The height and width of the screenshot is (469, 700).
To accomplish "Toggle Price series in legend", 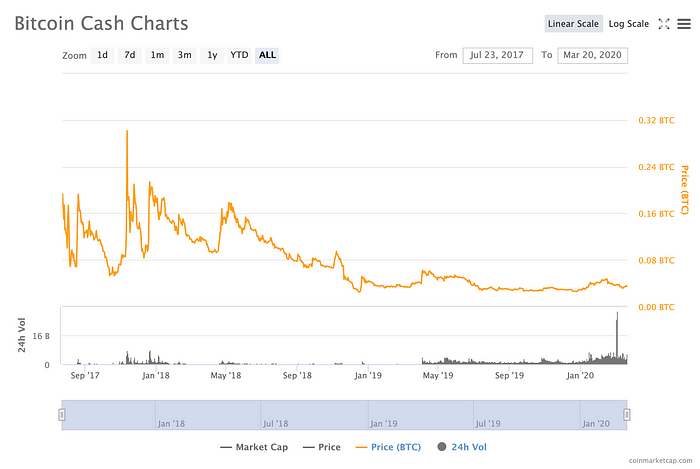I will click(x=321, y=447).
